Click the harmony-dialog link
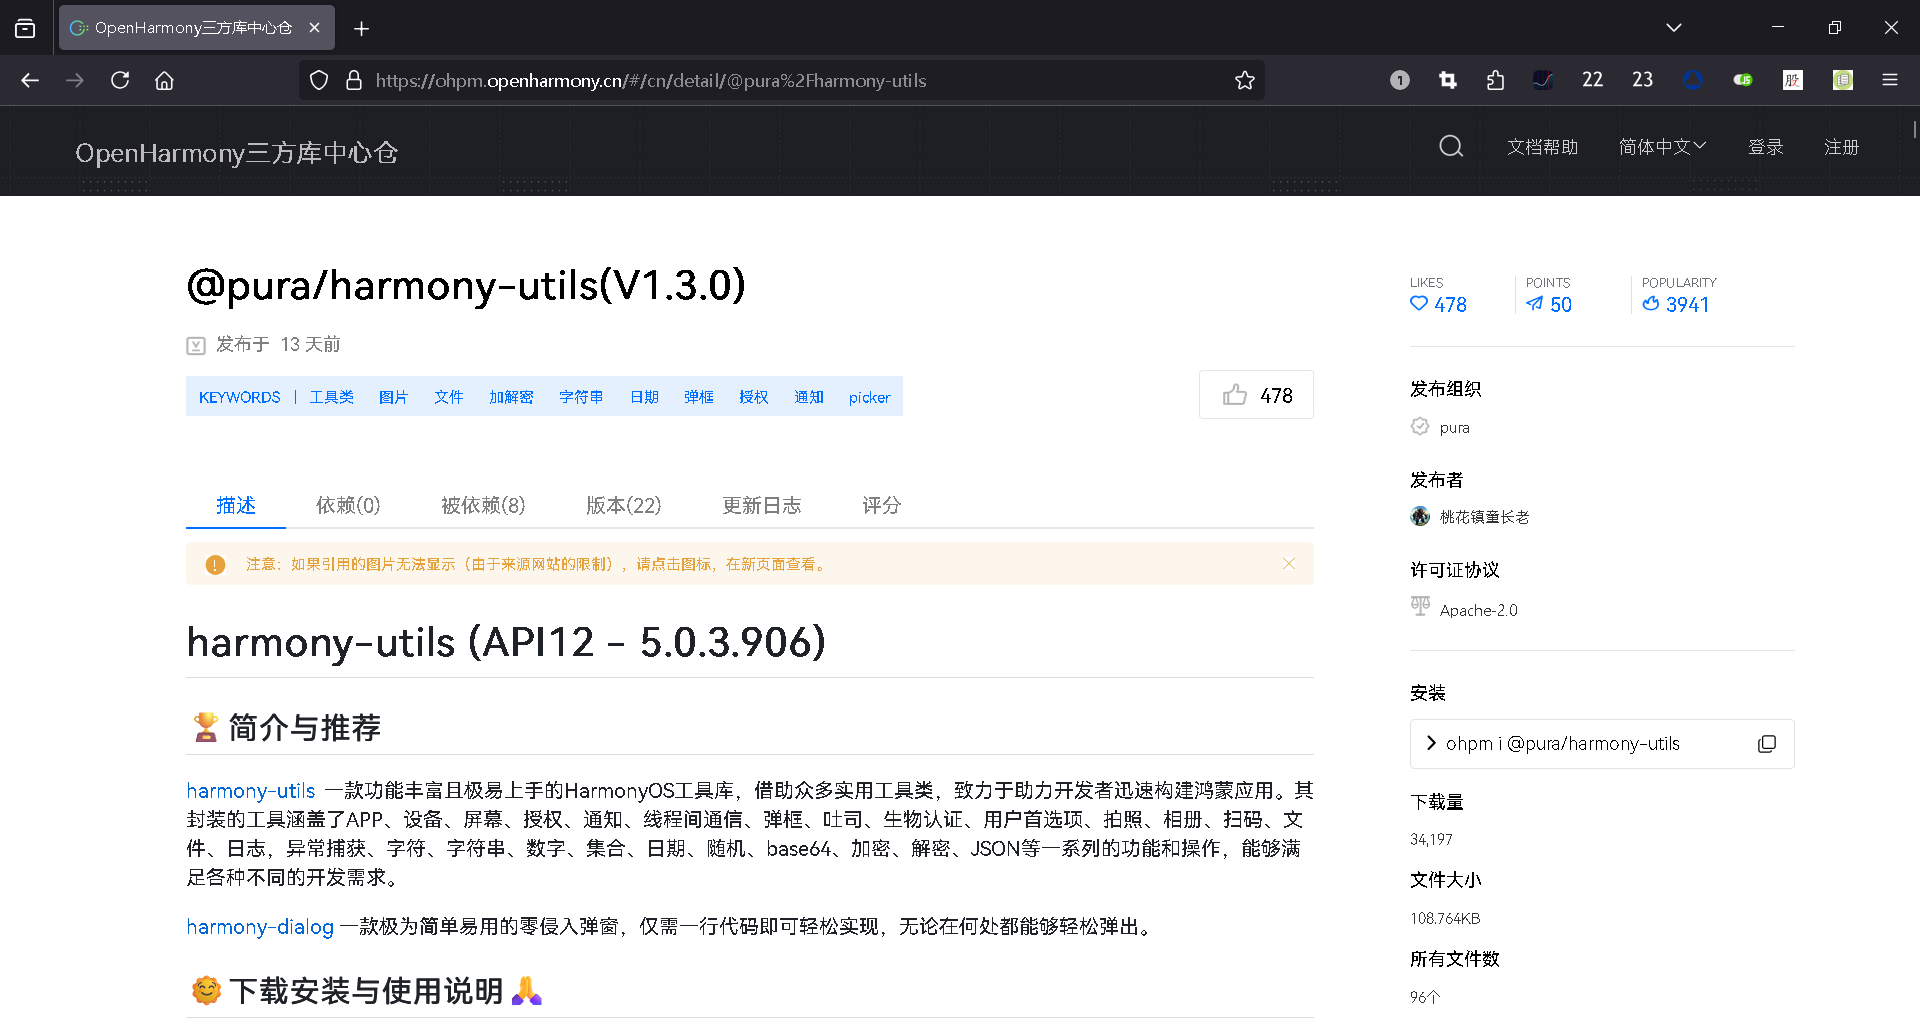 pos(259,927)
